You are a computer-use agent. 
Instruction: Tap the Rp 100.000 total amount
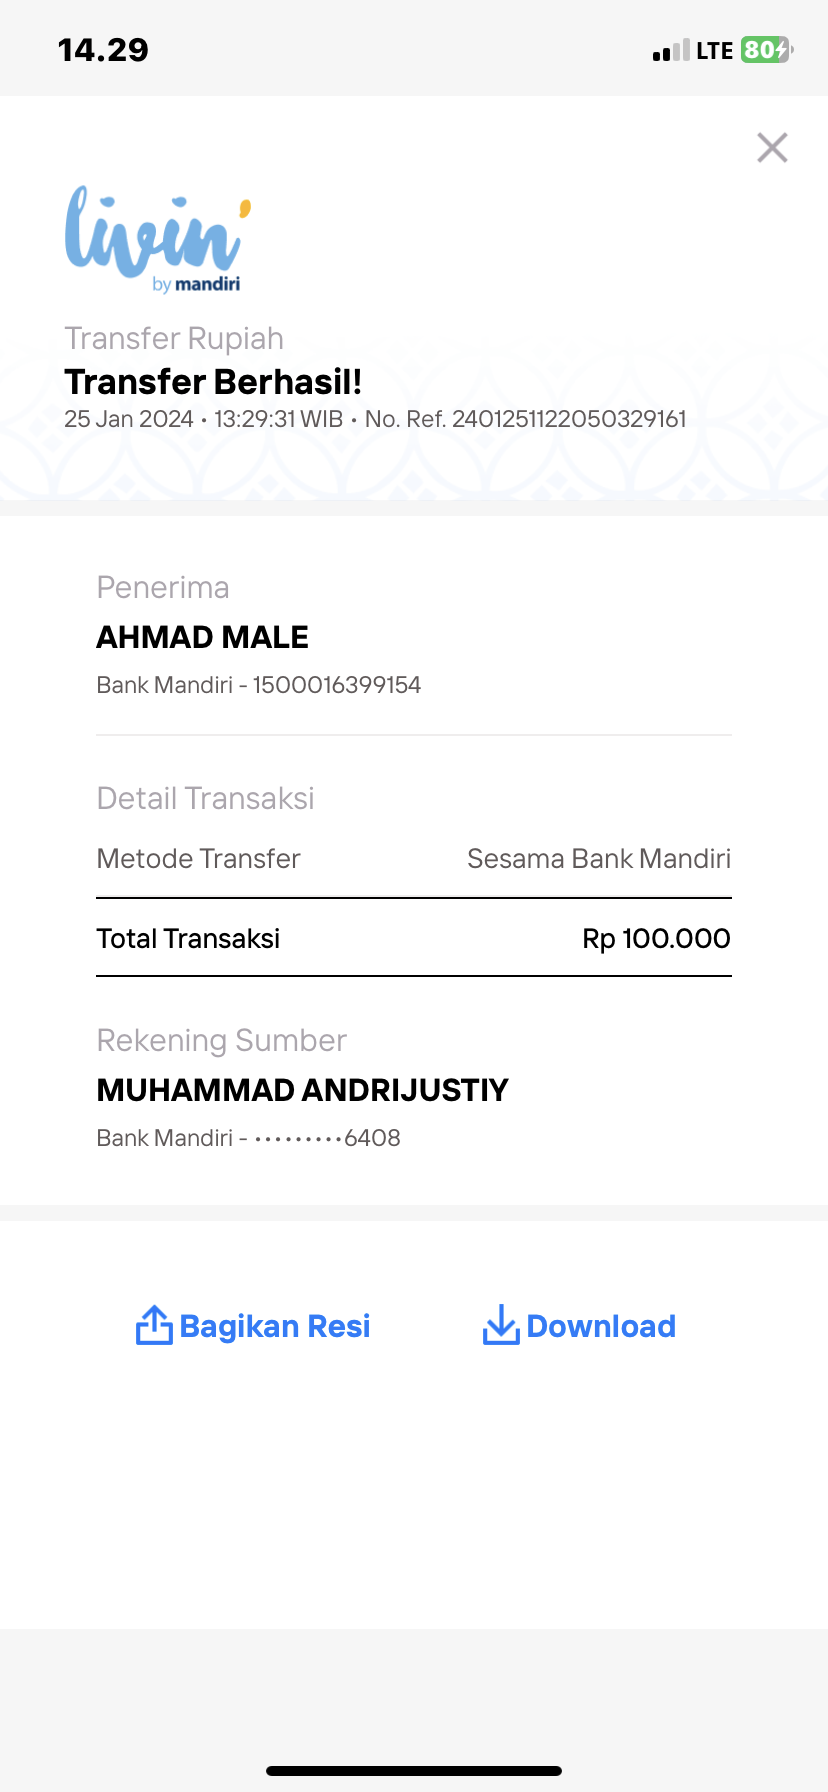[656, 938]
